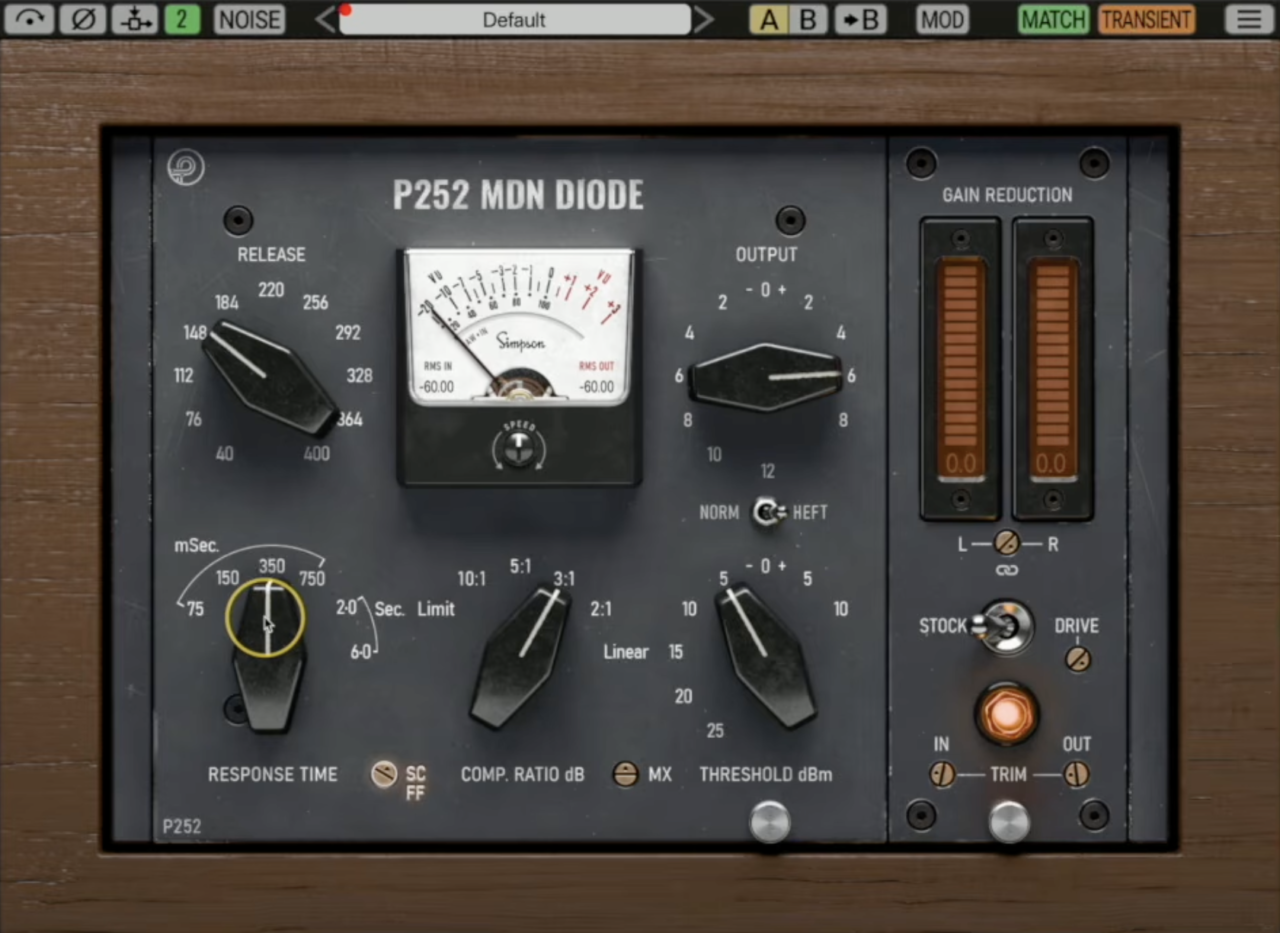Click the 12 output mark
This screenshot has height=933, width=1280.
(767, 472)
